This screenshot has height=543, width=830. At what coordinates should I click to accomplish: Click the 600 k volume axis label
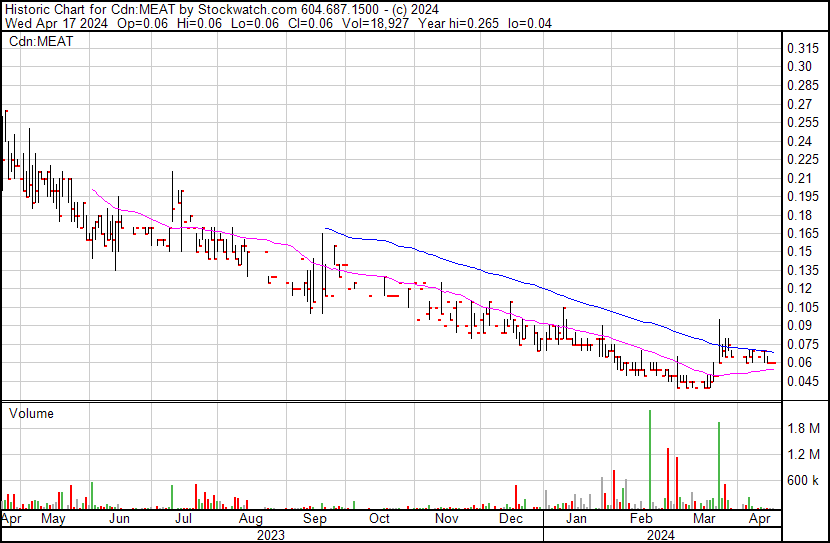click(804, 481)
